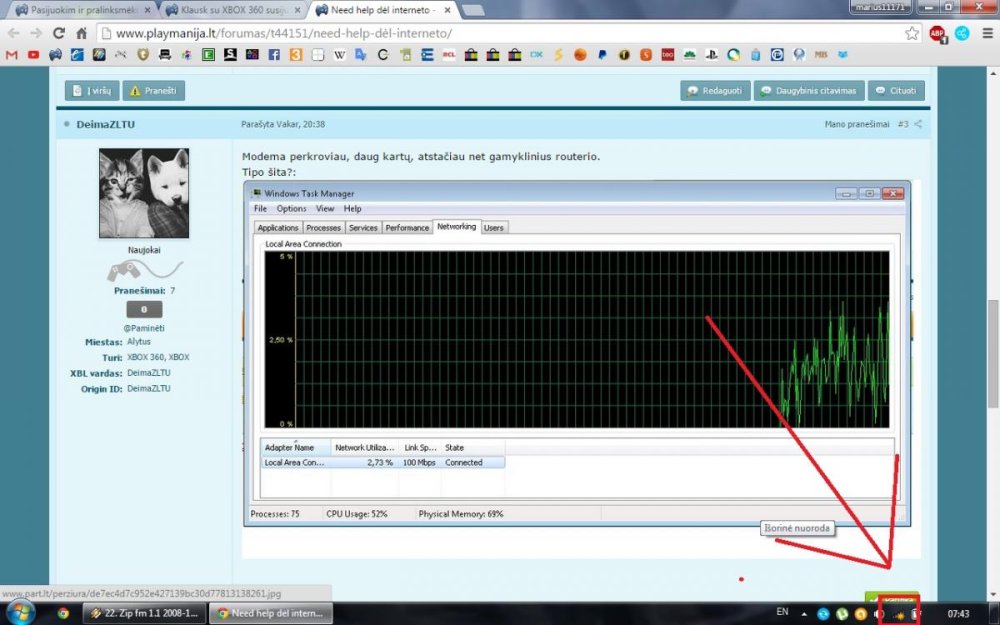The width and height of the screenshot is (1000, 625).
Task: Open the Task Manager screenshot image
Action: (577, 354)
